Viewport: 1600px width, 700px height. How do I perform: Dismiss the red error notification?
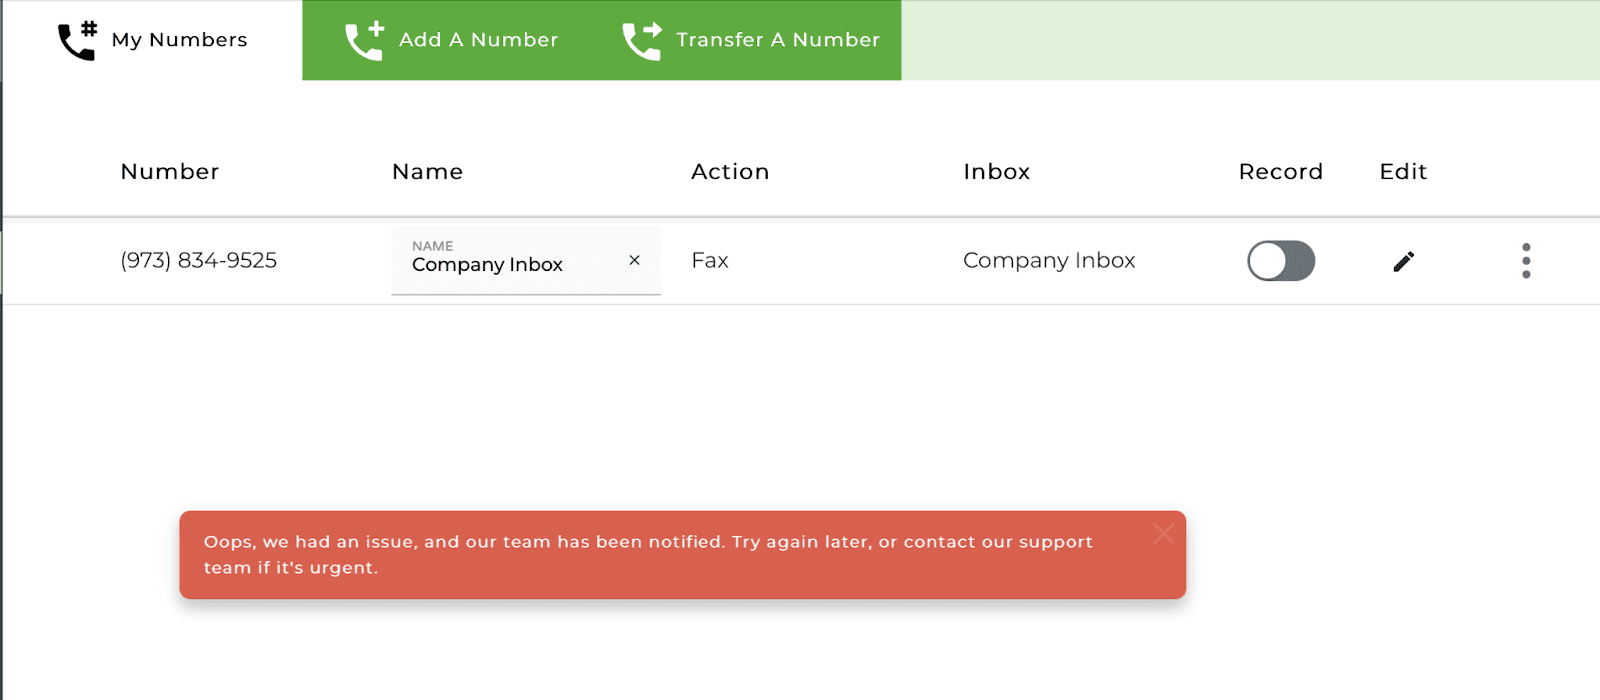[x=1163, y=533]
